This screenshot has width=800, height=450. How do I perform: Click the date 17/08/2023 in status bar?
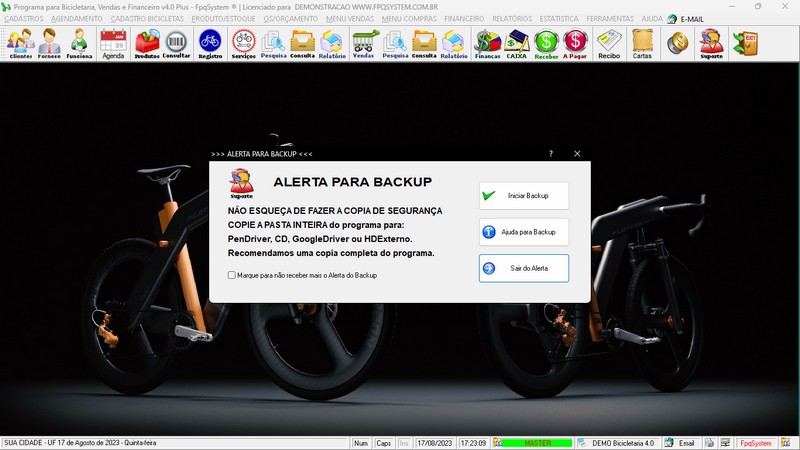[x=435, y=443]
